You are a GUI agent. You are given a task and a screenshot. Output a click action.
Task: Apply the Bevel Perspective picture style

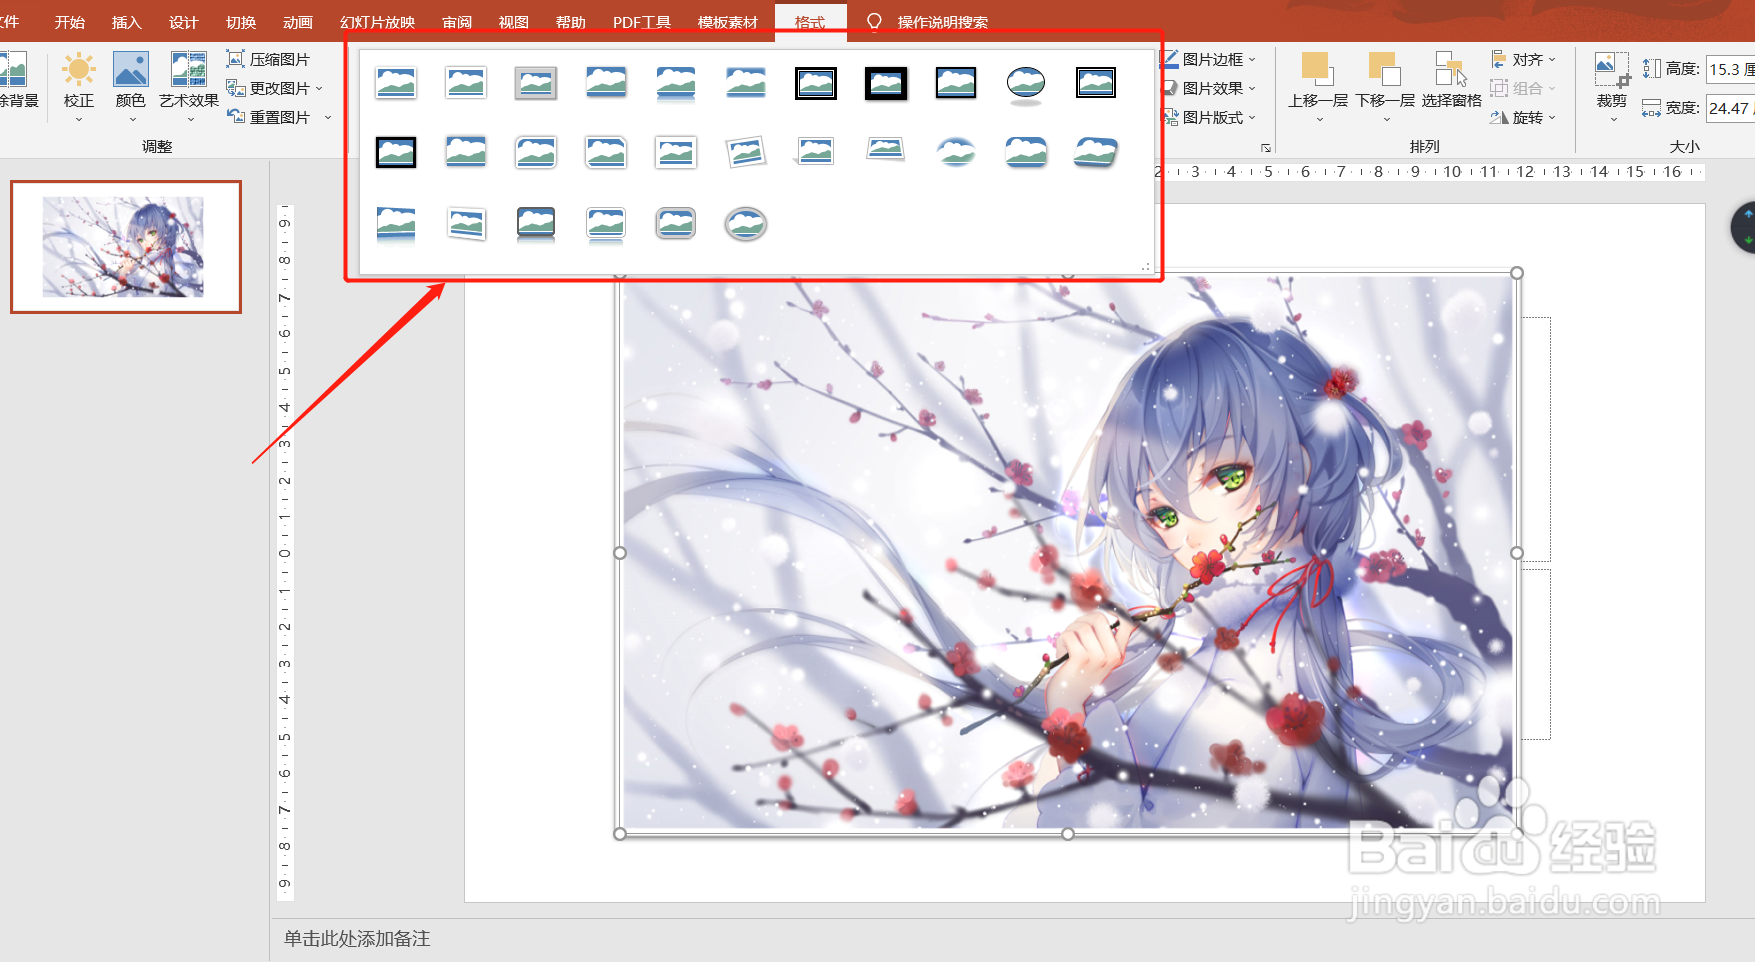tap(1096, 153)
